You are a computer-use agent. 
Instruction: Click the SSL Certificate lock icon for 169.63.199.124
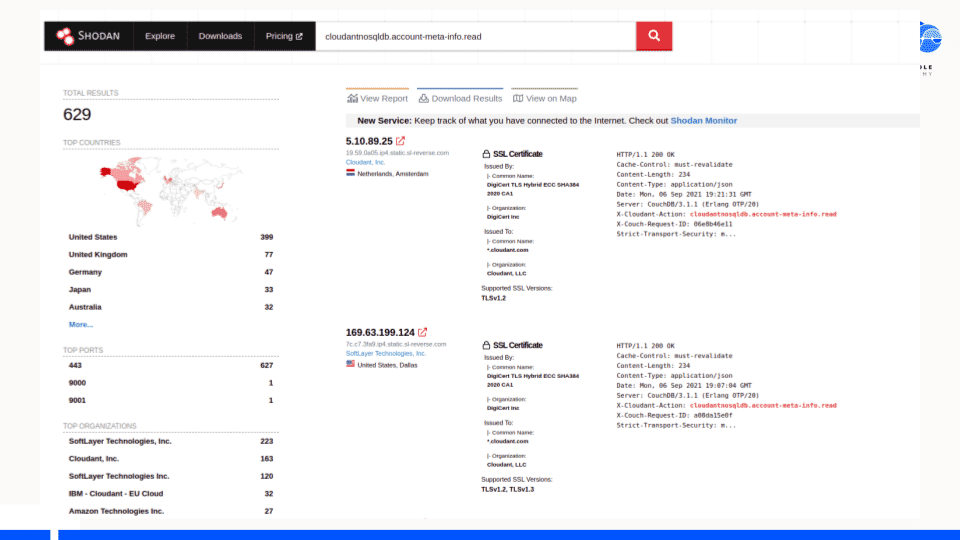(x=486, y=345)
